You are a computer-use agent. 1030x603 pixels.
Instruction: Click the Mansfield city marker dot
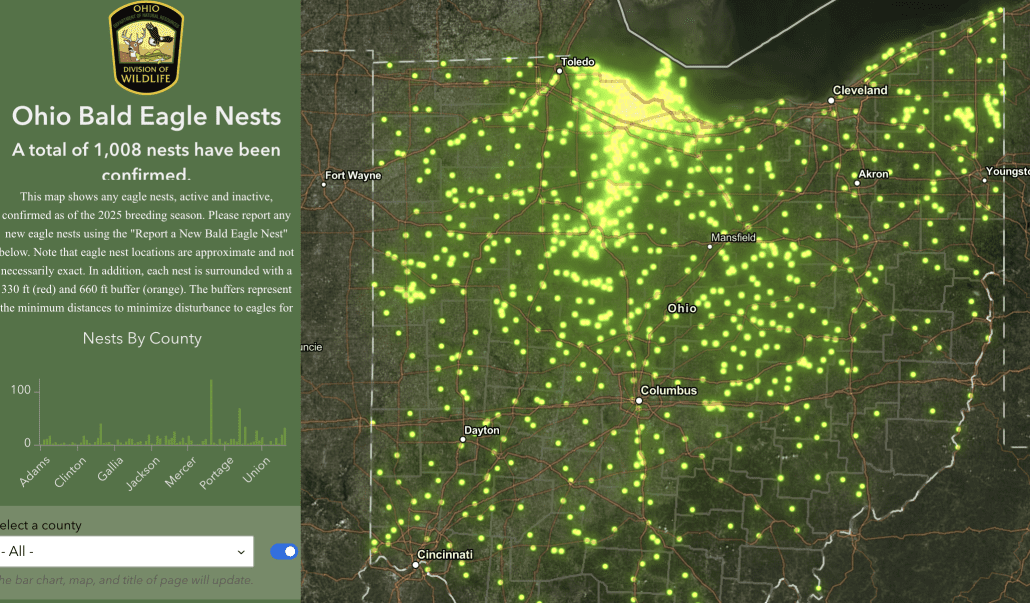click(709, 245)
